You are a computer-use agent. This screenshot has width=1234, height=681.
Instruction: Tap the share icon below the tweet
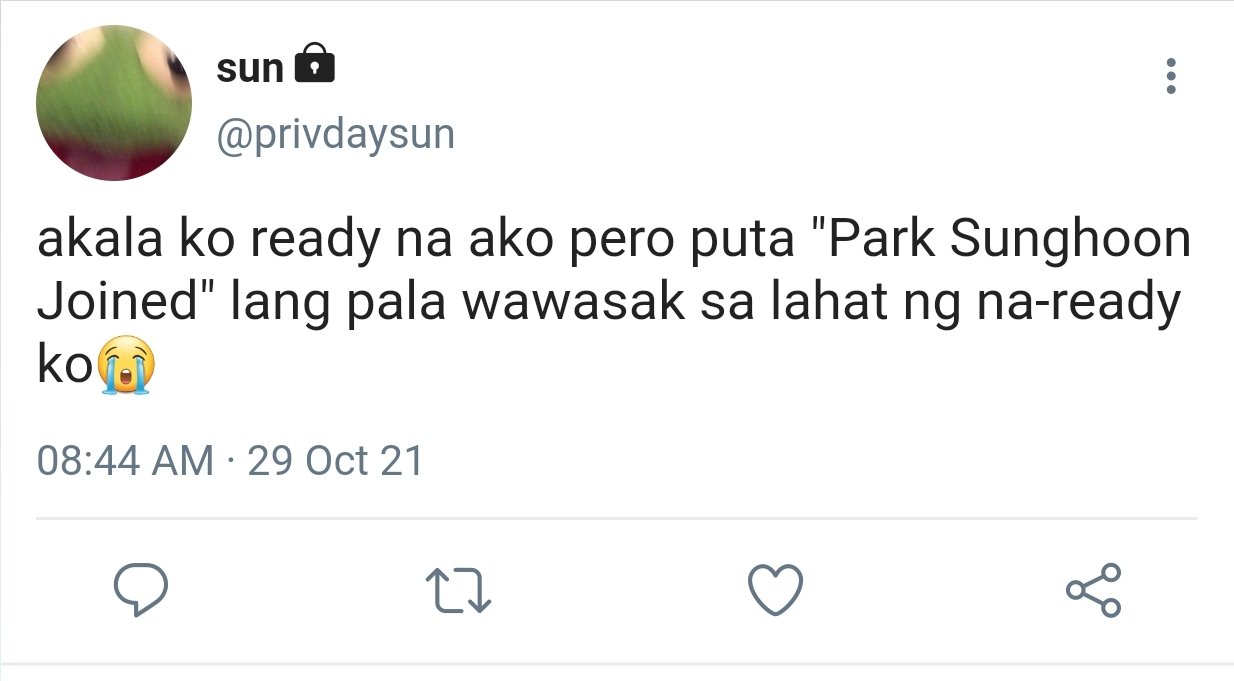click(1094, 590)
